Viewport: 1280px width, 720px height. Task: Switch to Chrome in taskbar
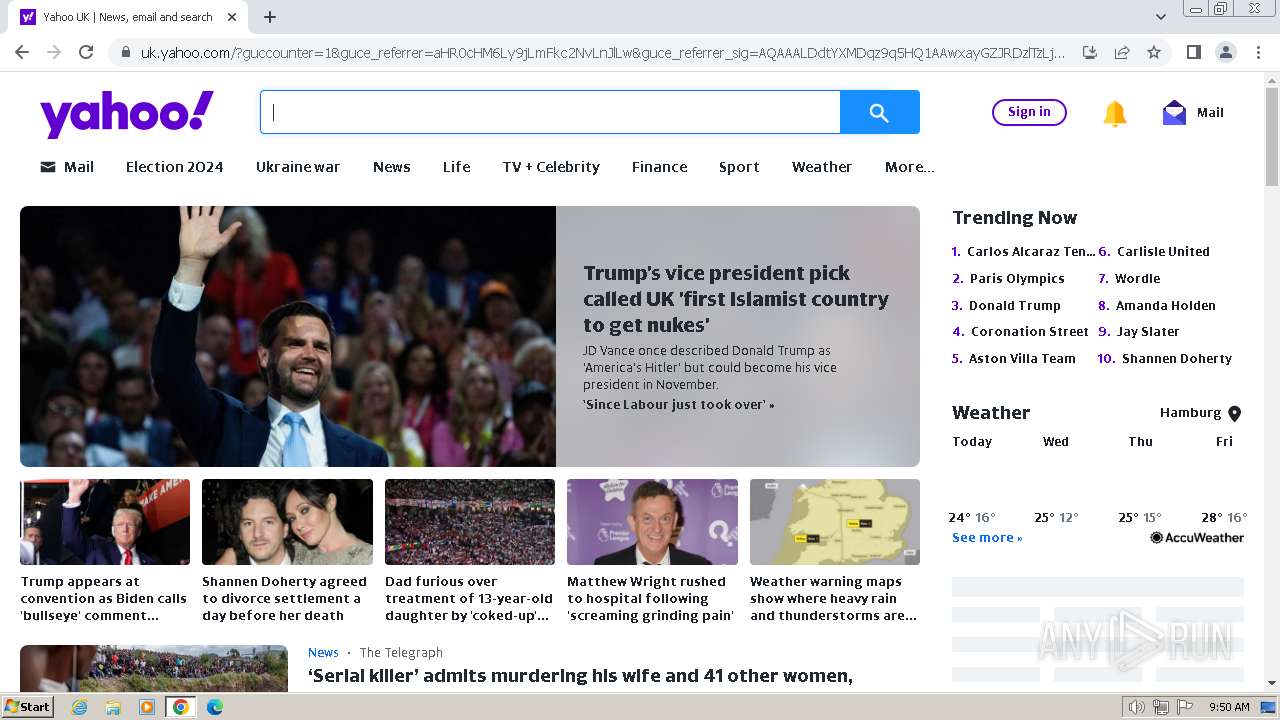point(180,707)
